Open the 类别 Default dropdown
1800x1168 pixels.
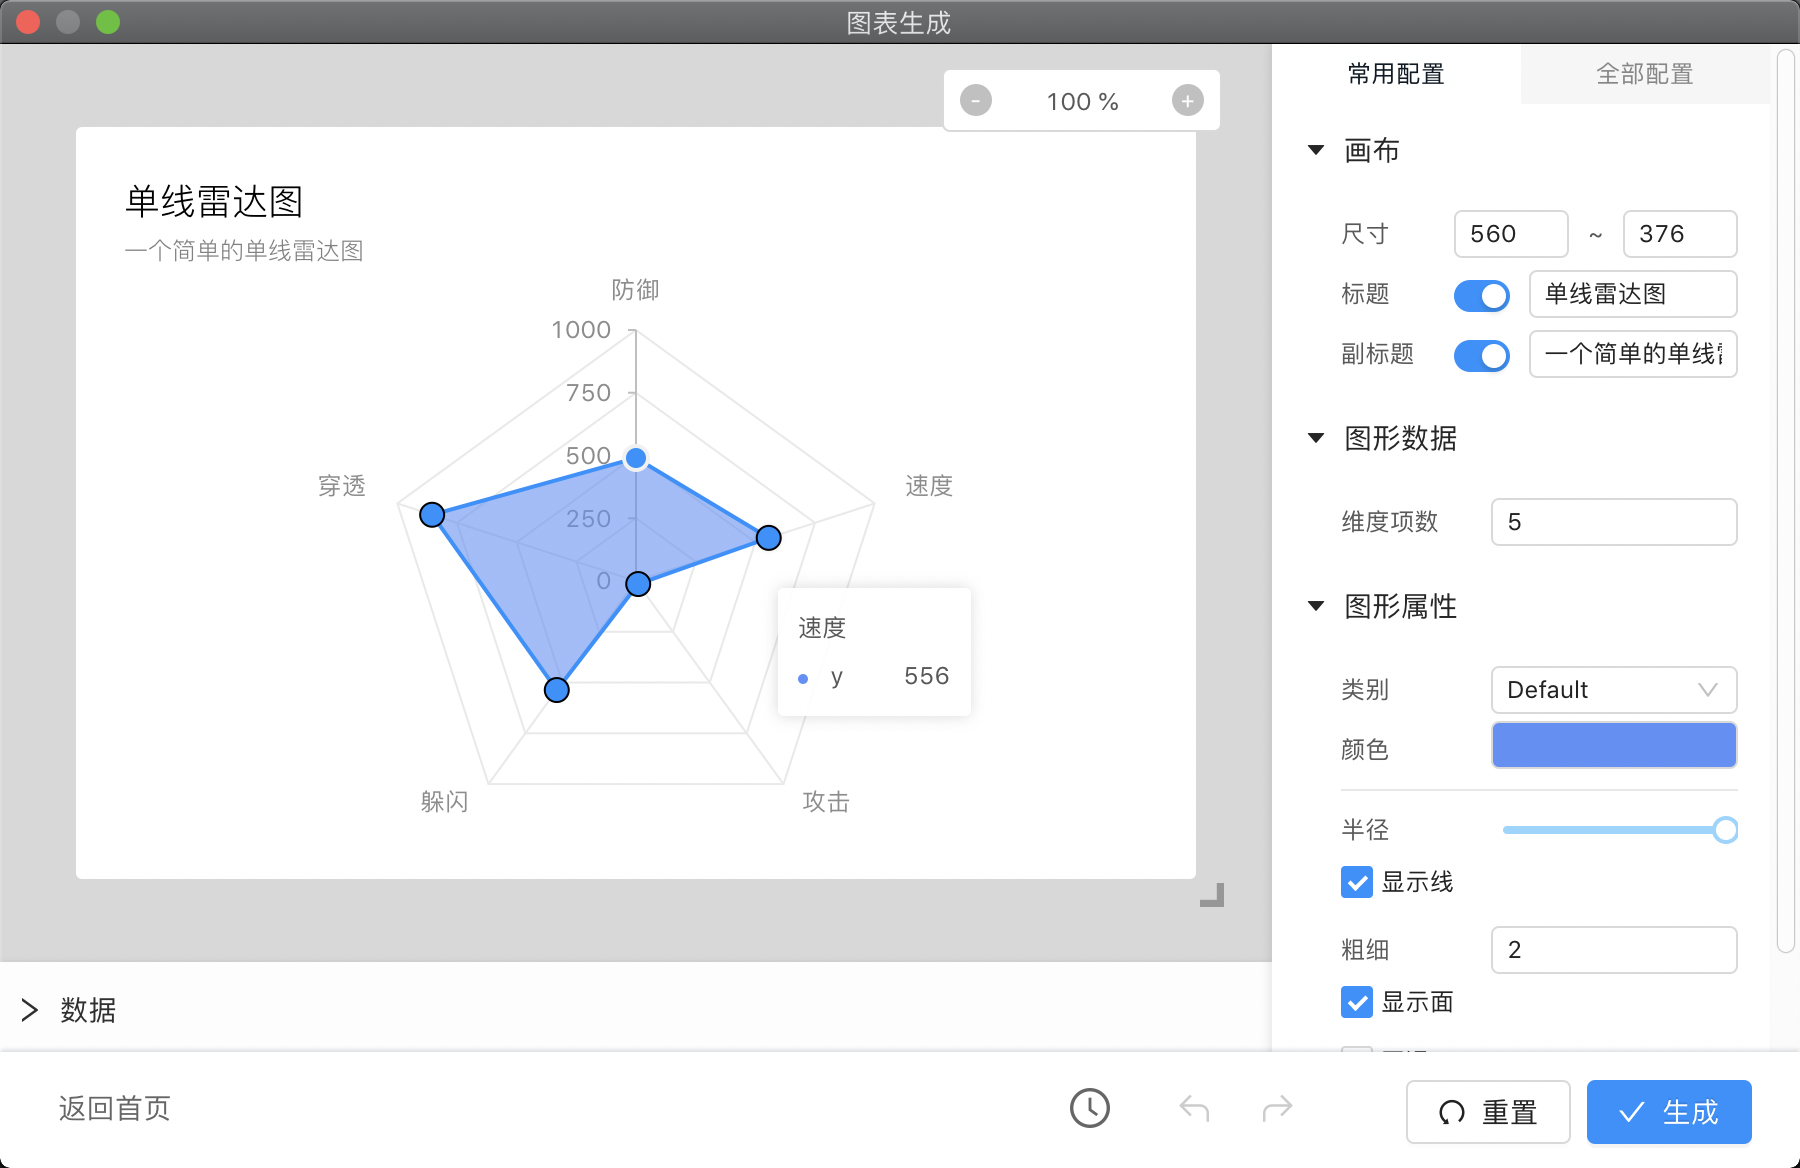(1613, 690)
